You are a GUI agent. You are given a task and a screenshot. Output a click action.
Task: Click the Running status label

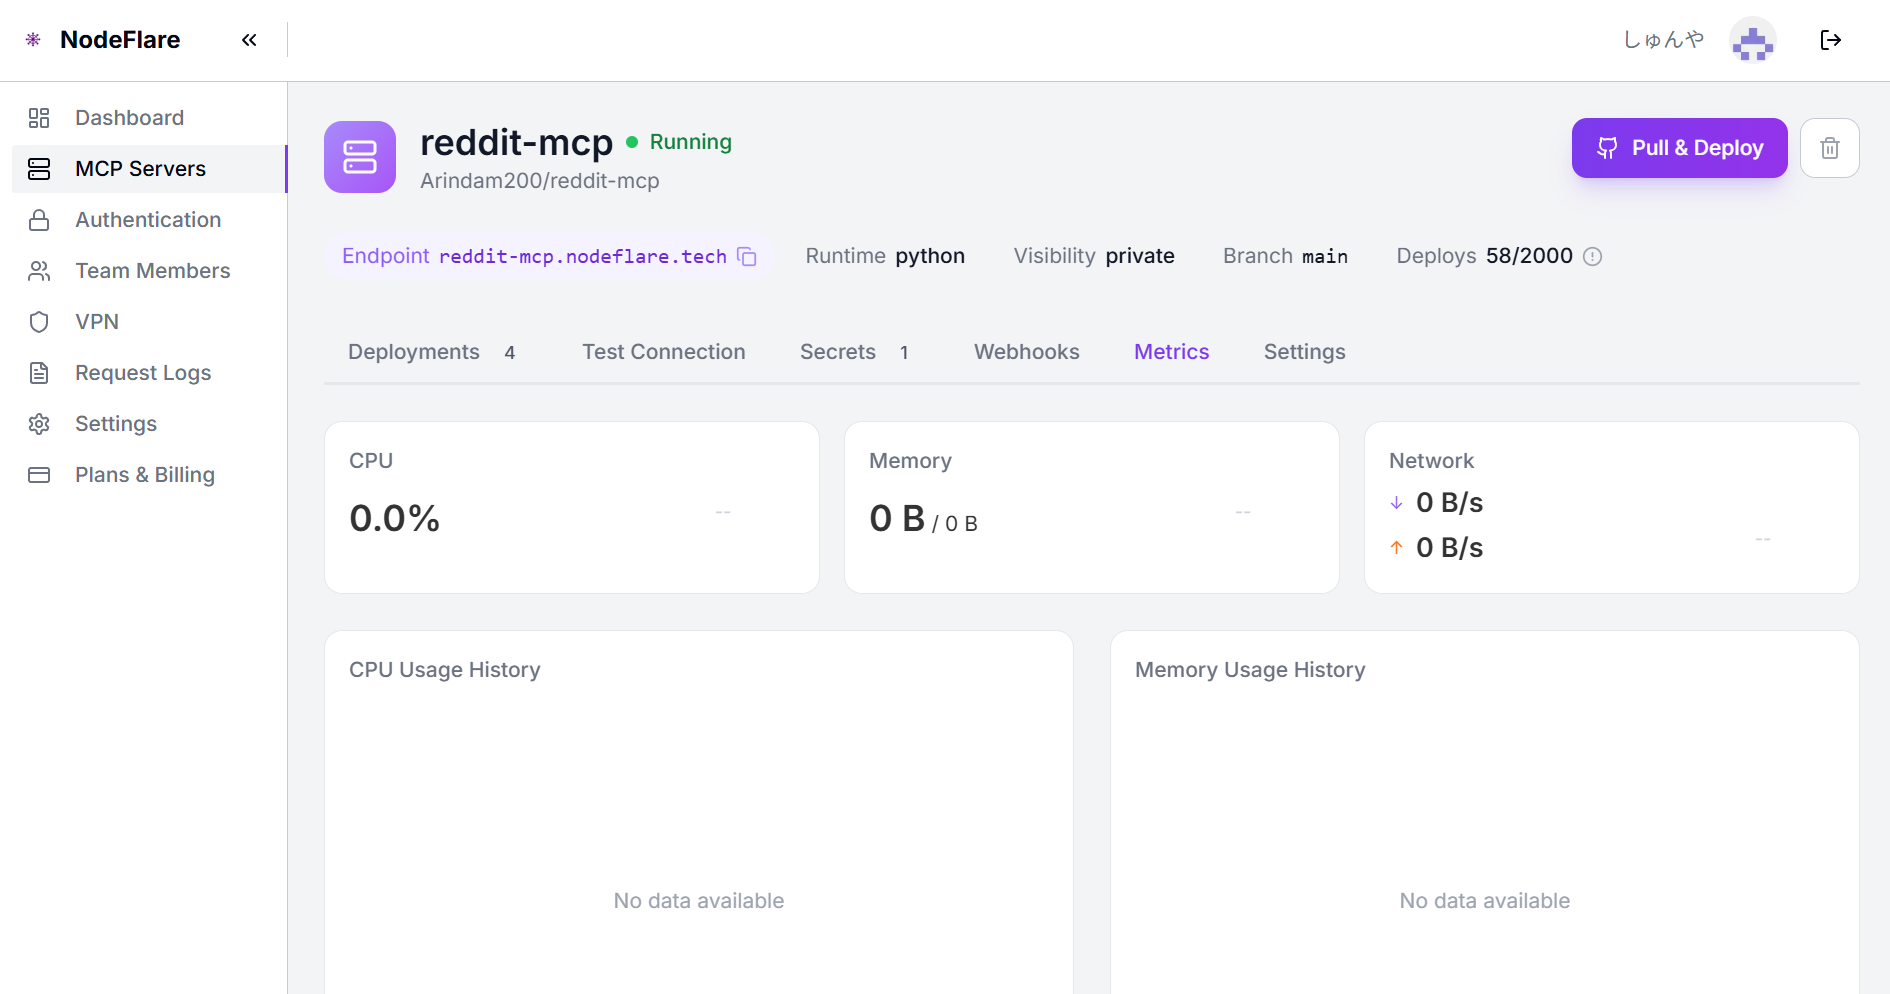[x=691, y=142]
